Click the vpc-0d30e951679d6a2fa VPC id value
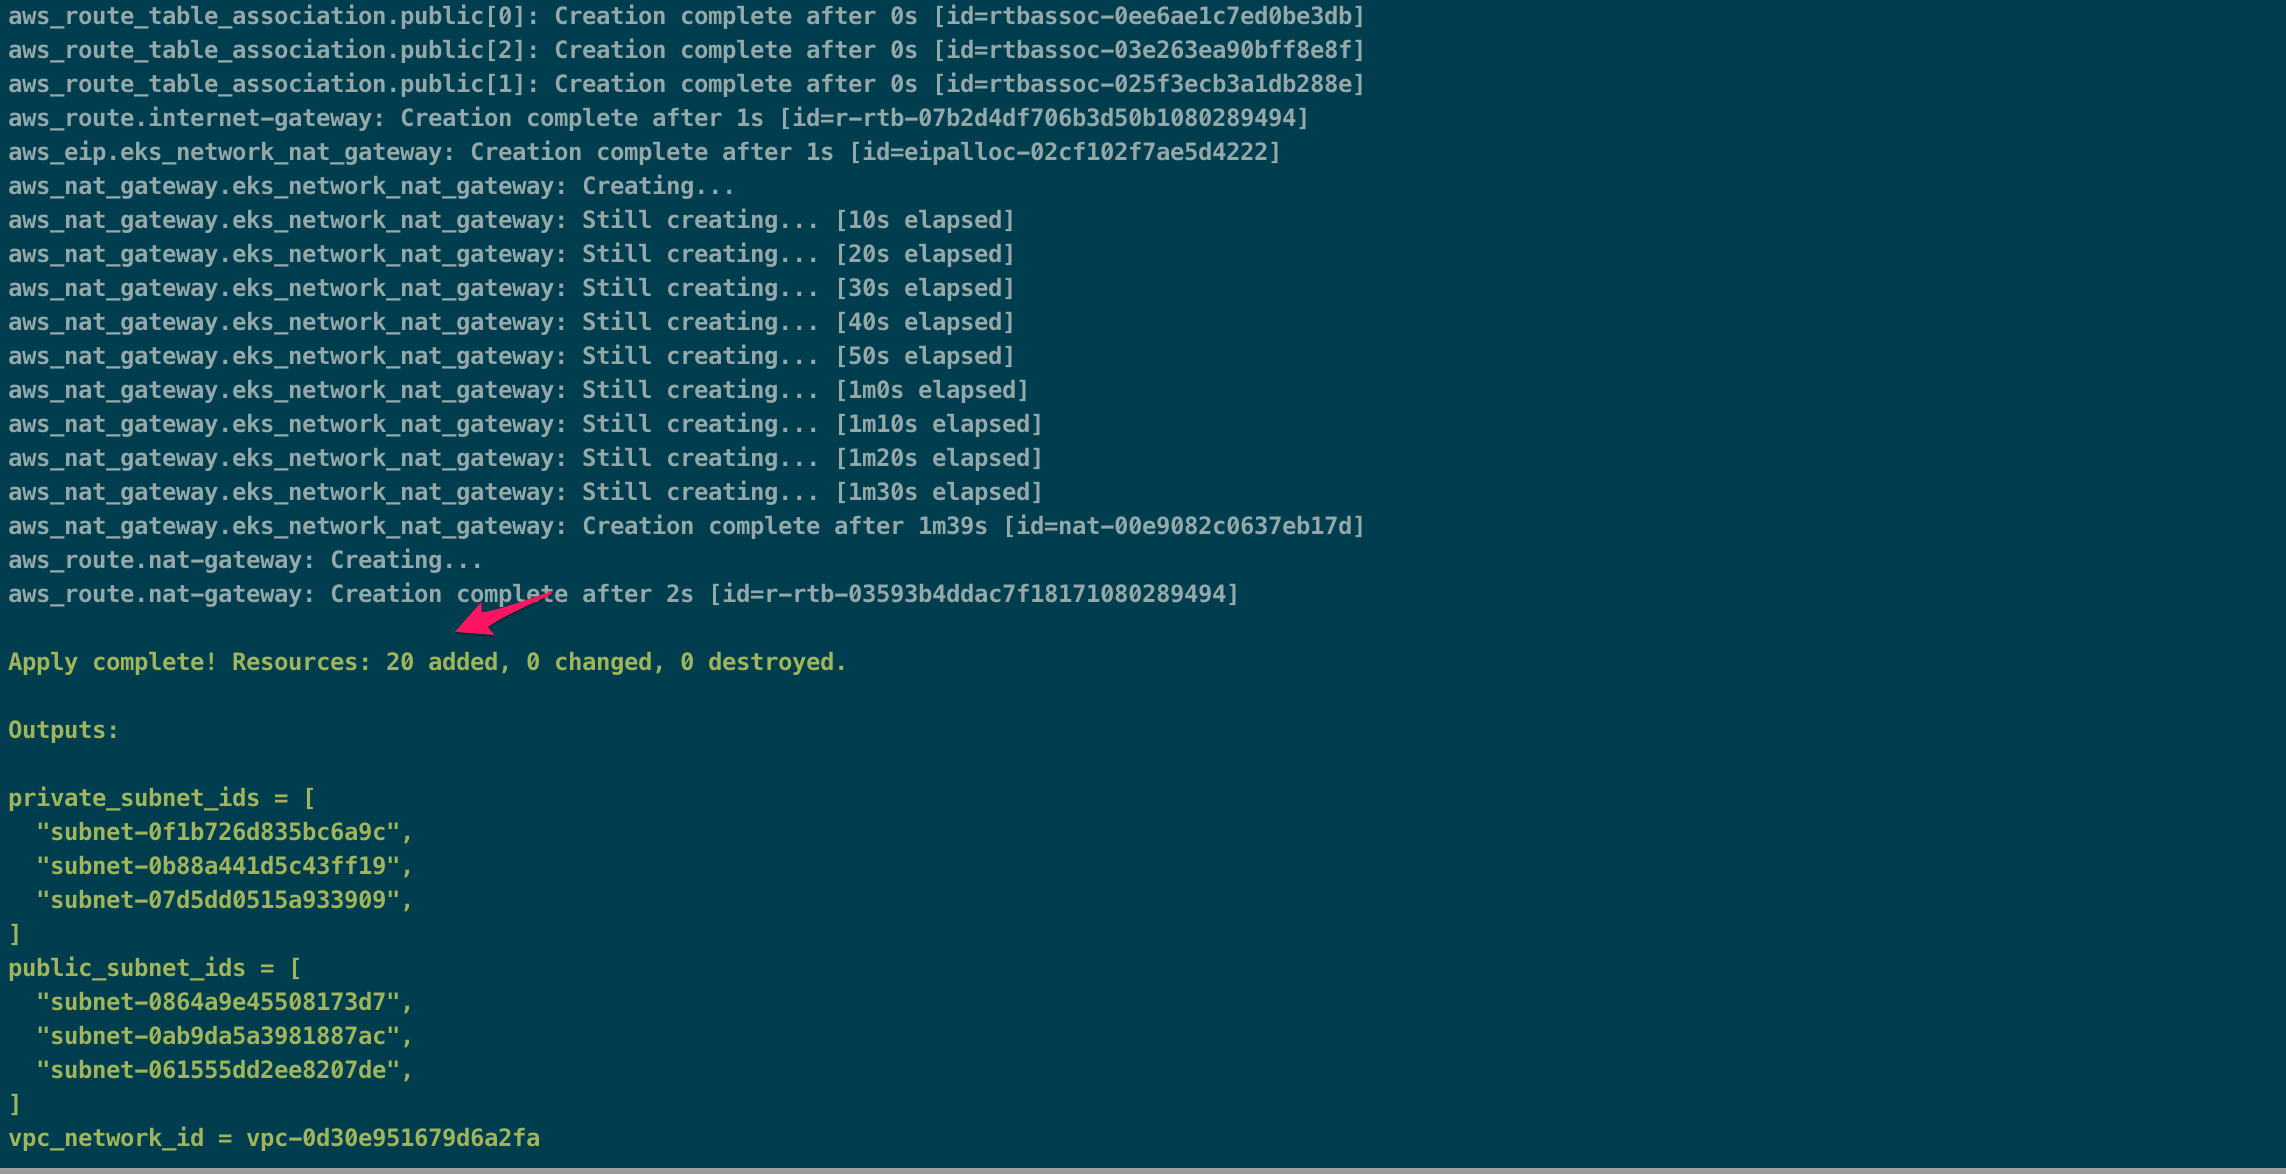The height and width of the screenshot is (1174, 2286). [393, 1138]
